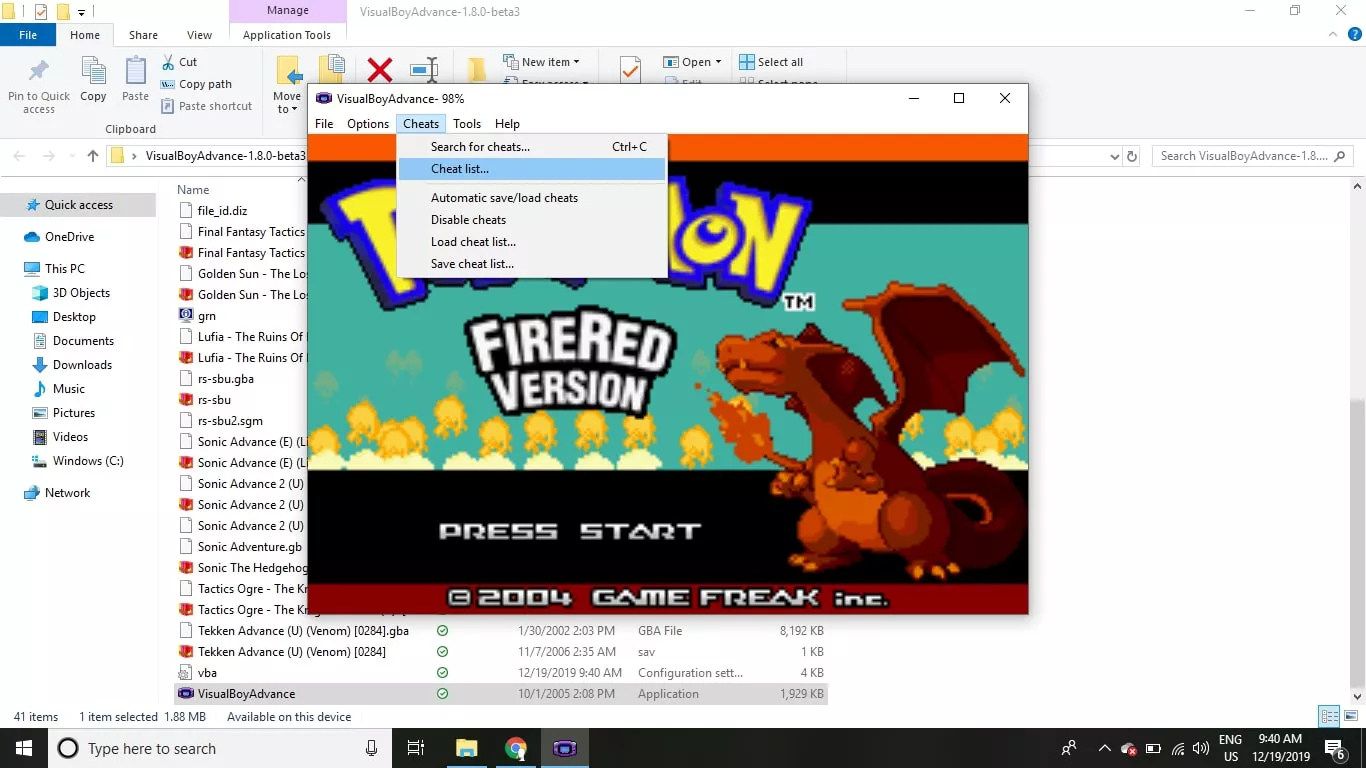Click Explorer Help question mark icon

point(1355,35)
